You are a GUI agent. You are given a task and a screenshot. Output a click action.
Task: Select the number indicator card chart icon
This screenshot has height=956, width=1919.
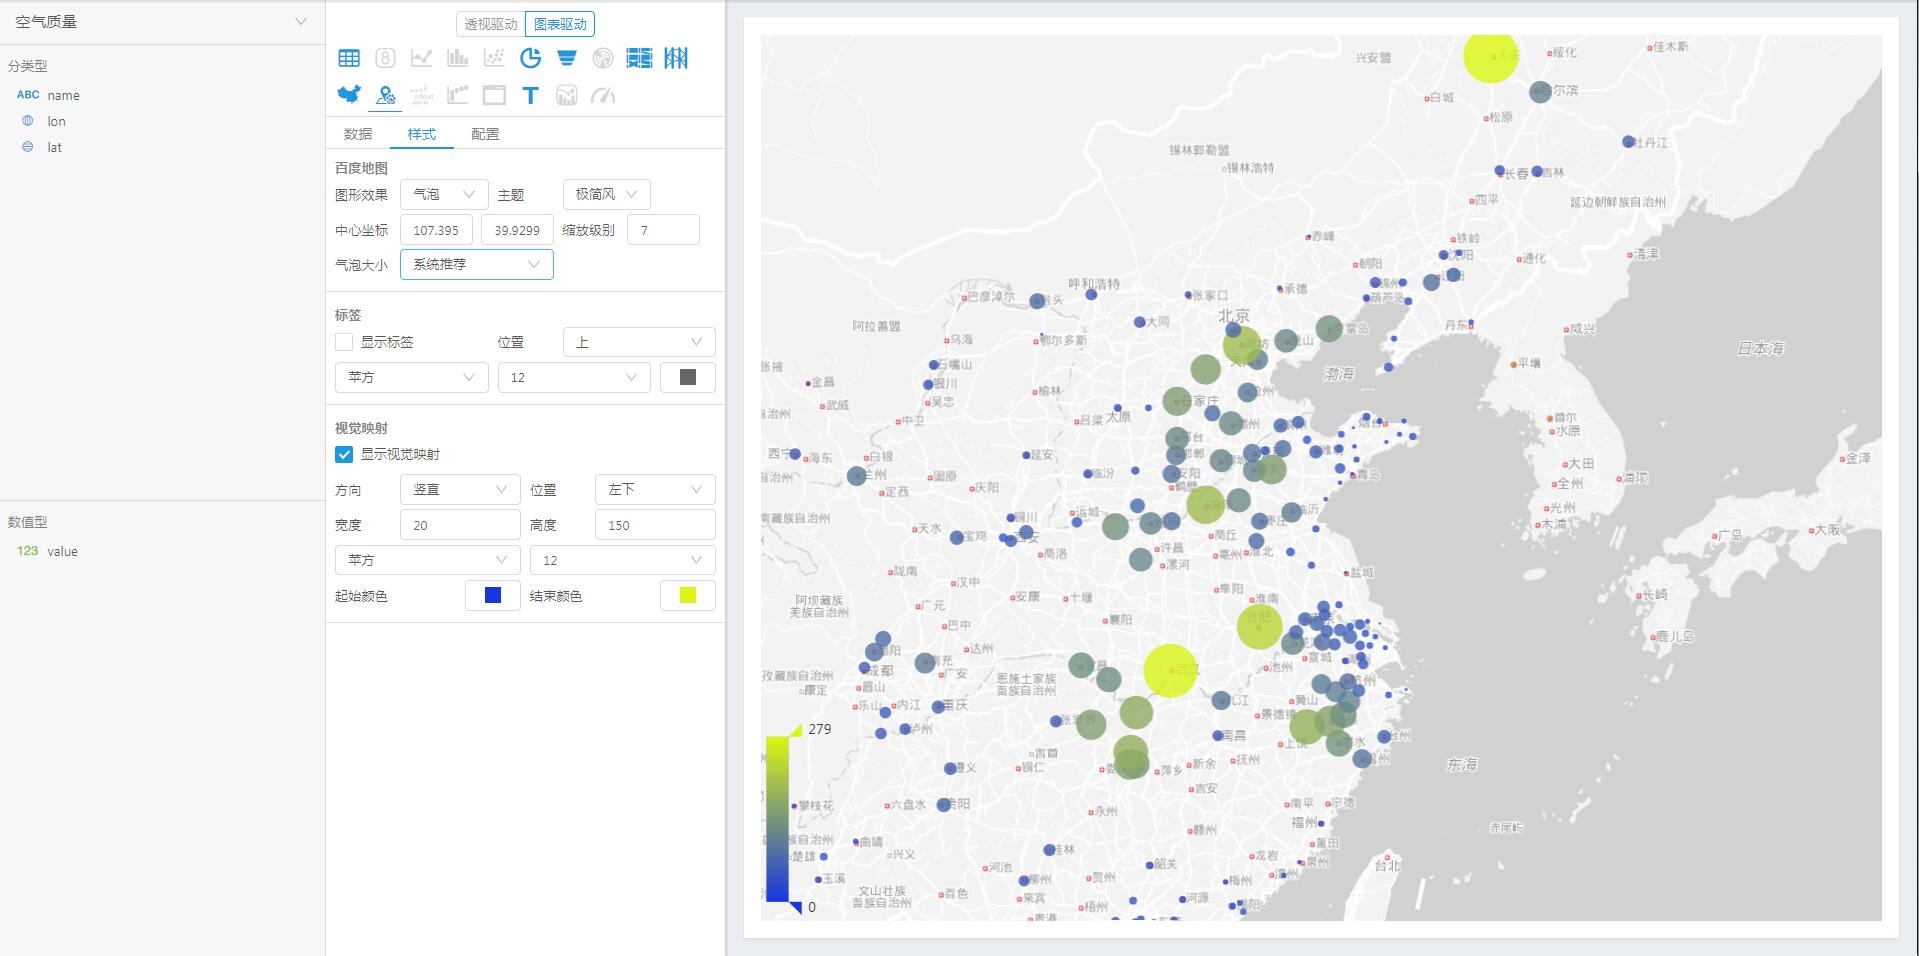coord(385,58)
